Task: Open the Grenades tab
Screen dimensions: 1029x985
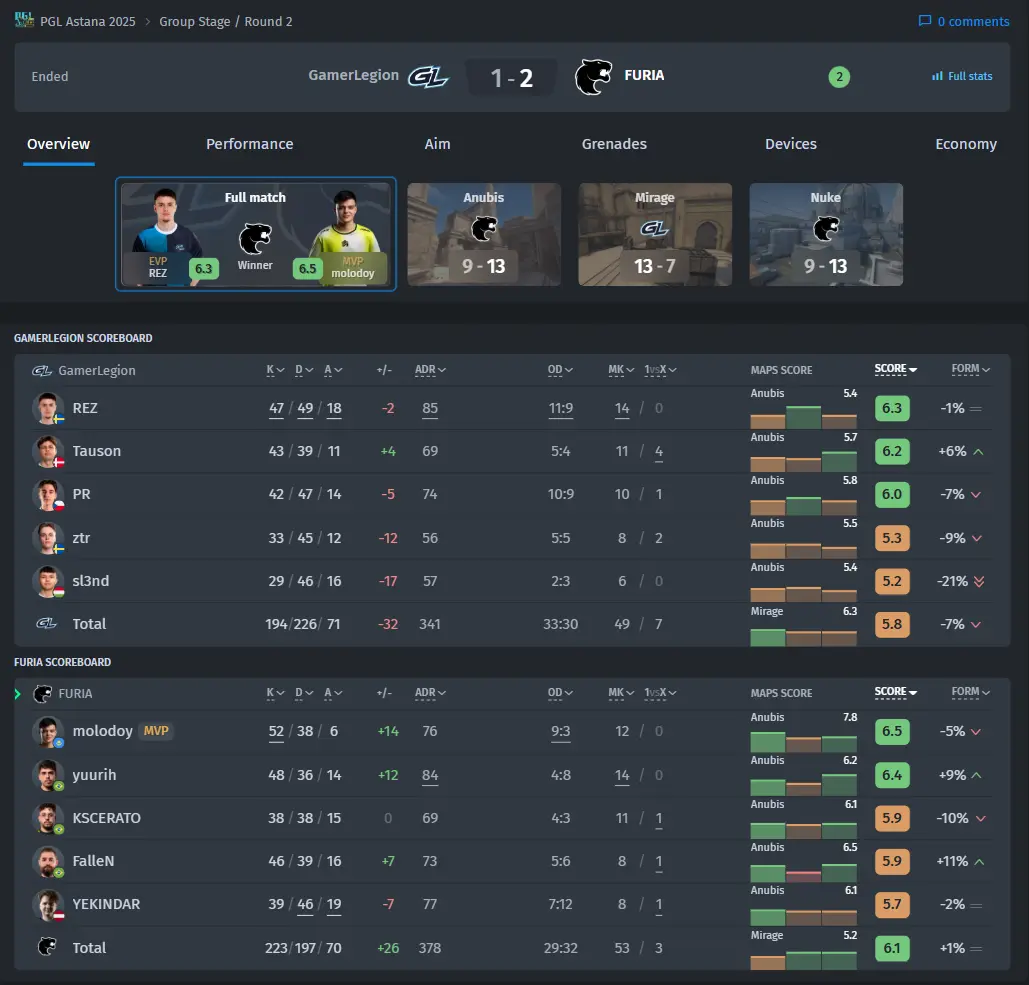Action: (614, 144)
